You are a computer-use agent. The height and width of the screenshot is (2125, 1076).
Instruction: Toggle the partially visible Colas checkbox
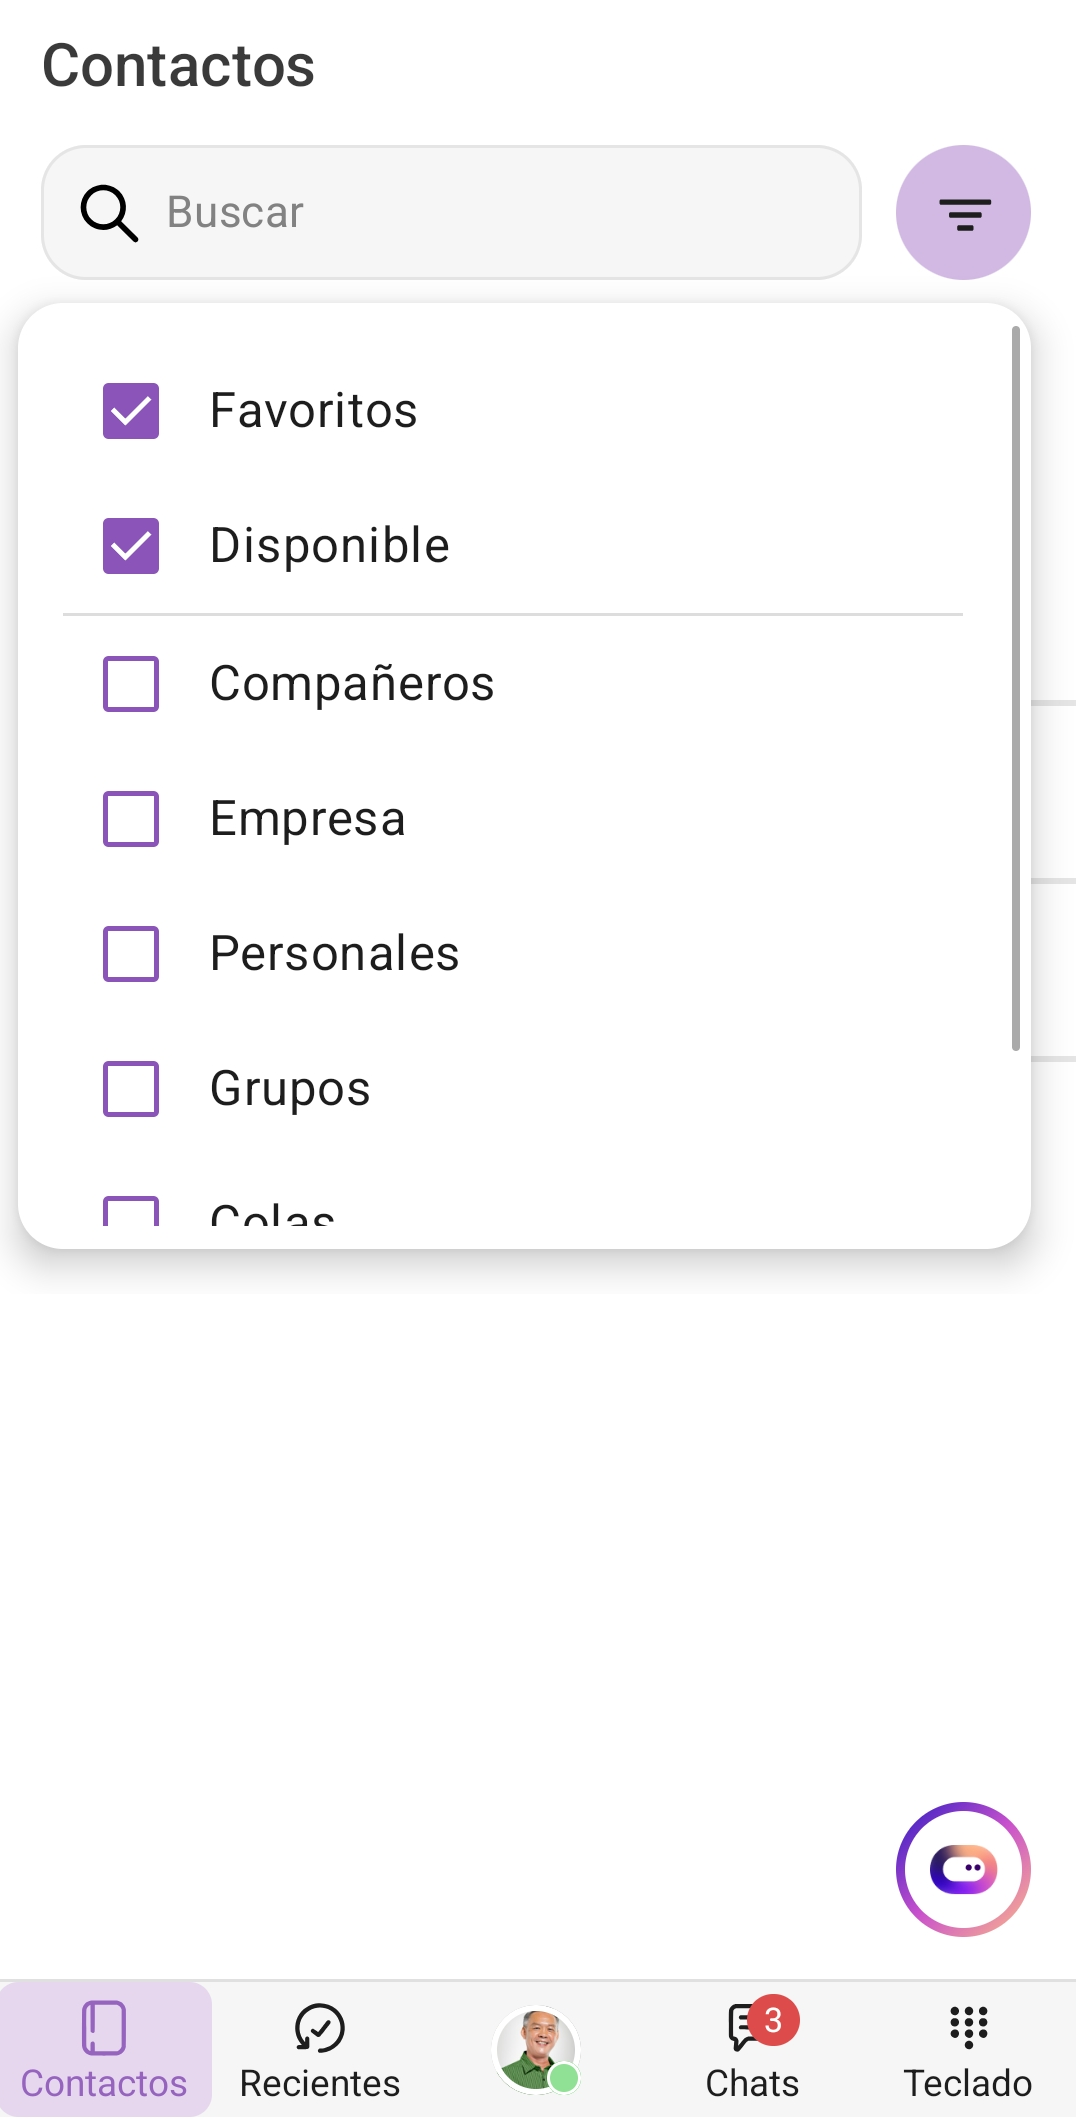pyautogui.click(x=131, y=1212)
